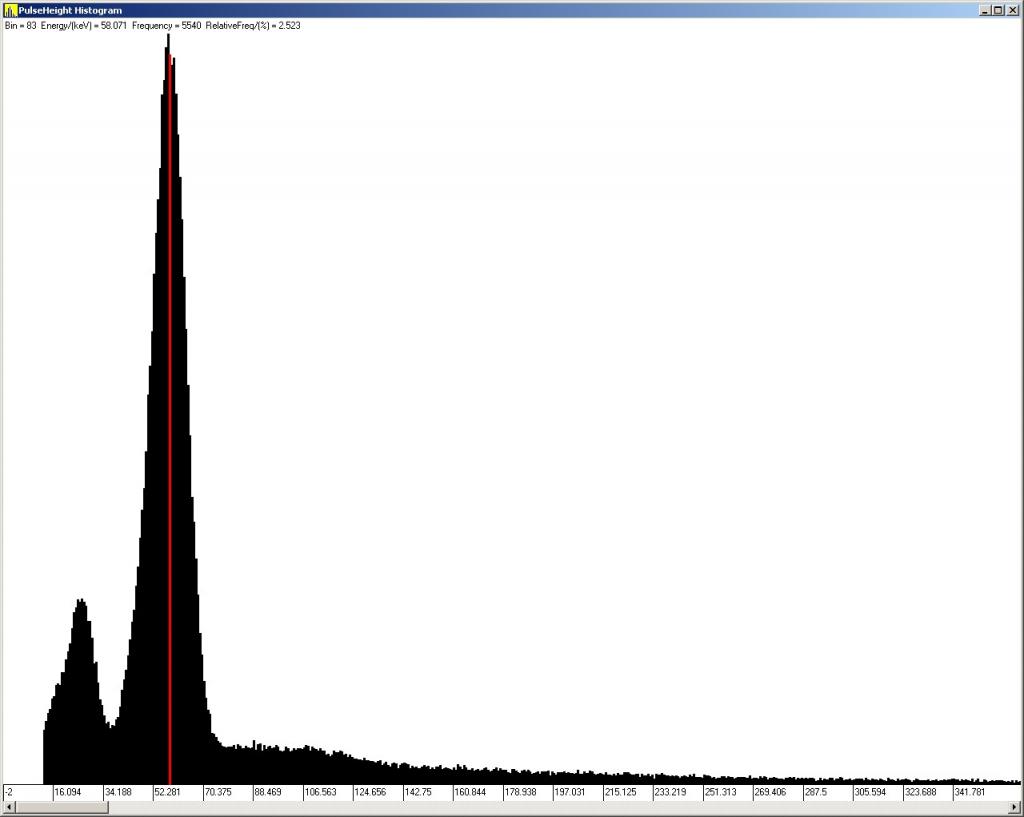Click the 106.563 energy axis label
This screenshot has height=817, width=1024.
tap(320, 792)
